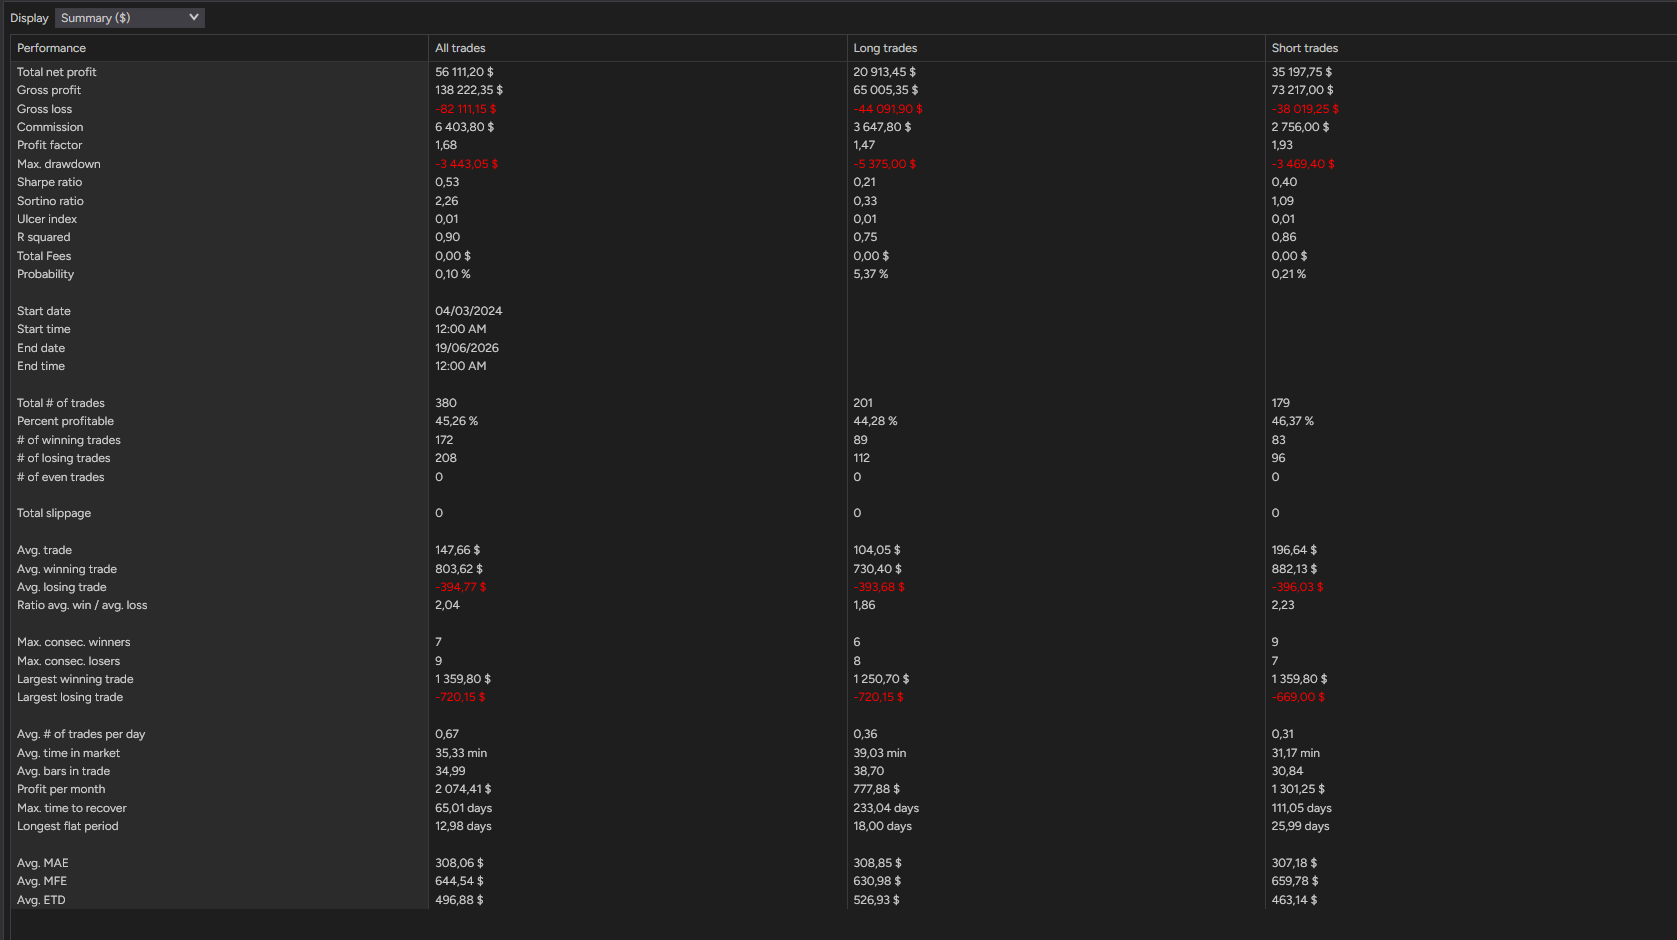
Task: Click the Sharpe ratio row label
Action: click(x=50, y=182)
